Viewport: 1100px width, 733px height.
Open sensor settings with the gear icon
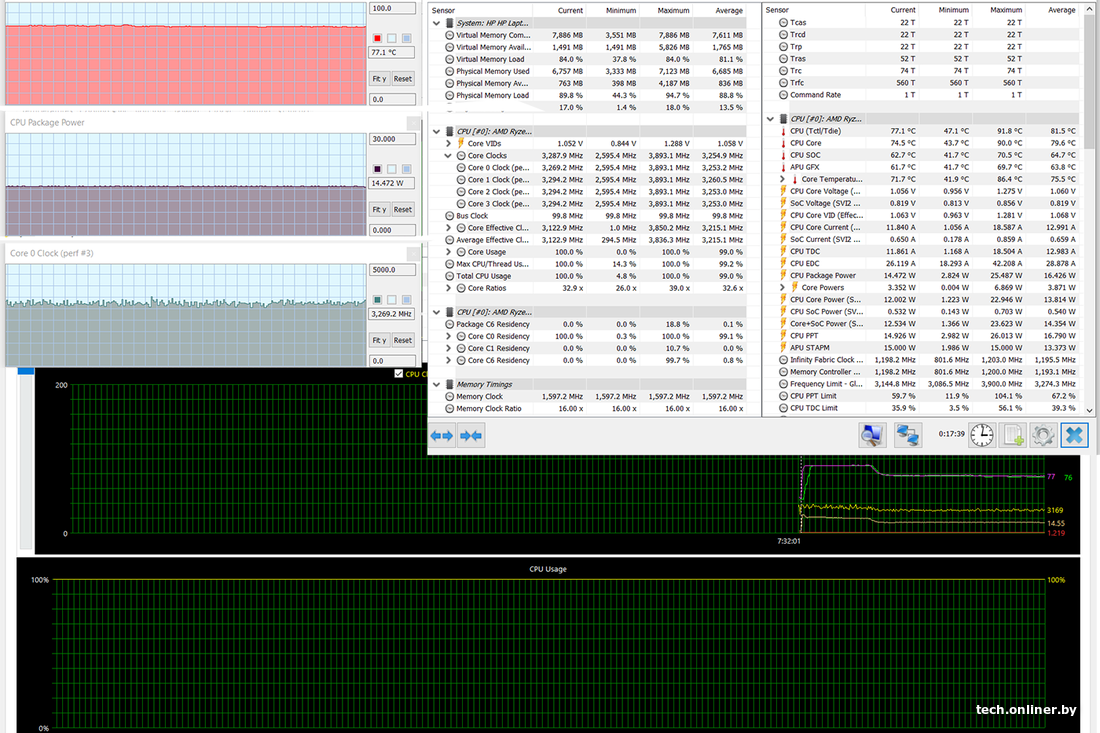point(1043,435)
